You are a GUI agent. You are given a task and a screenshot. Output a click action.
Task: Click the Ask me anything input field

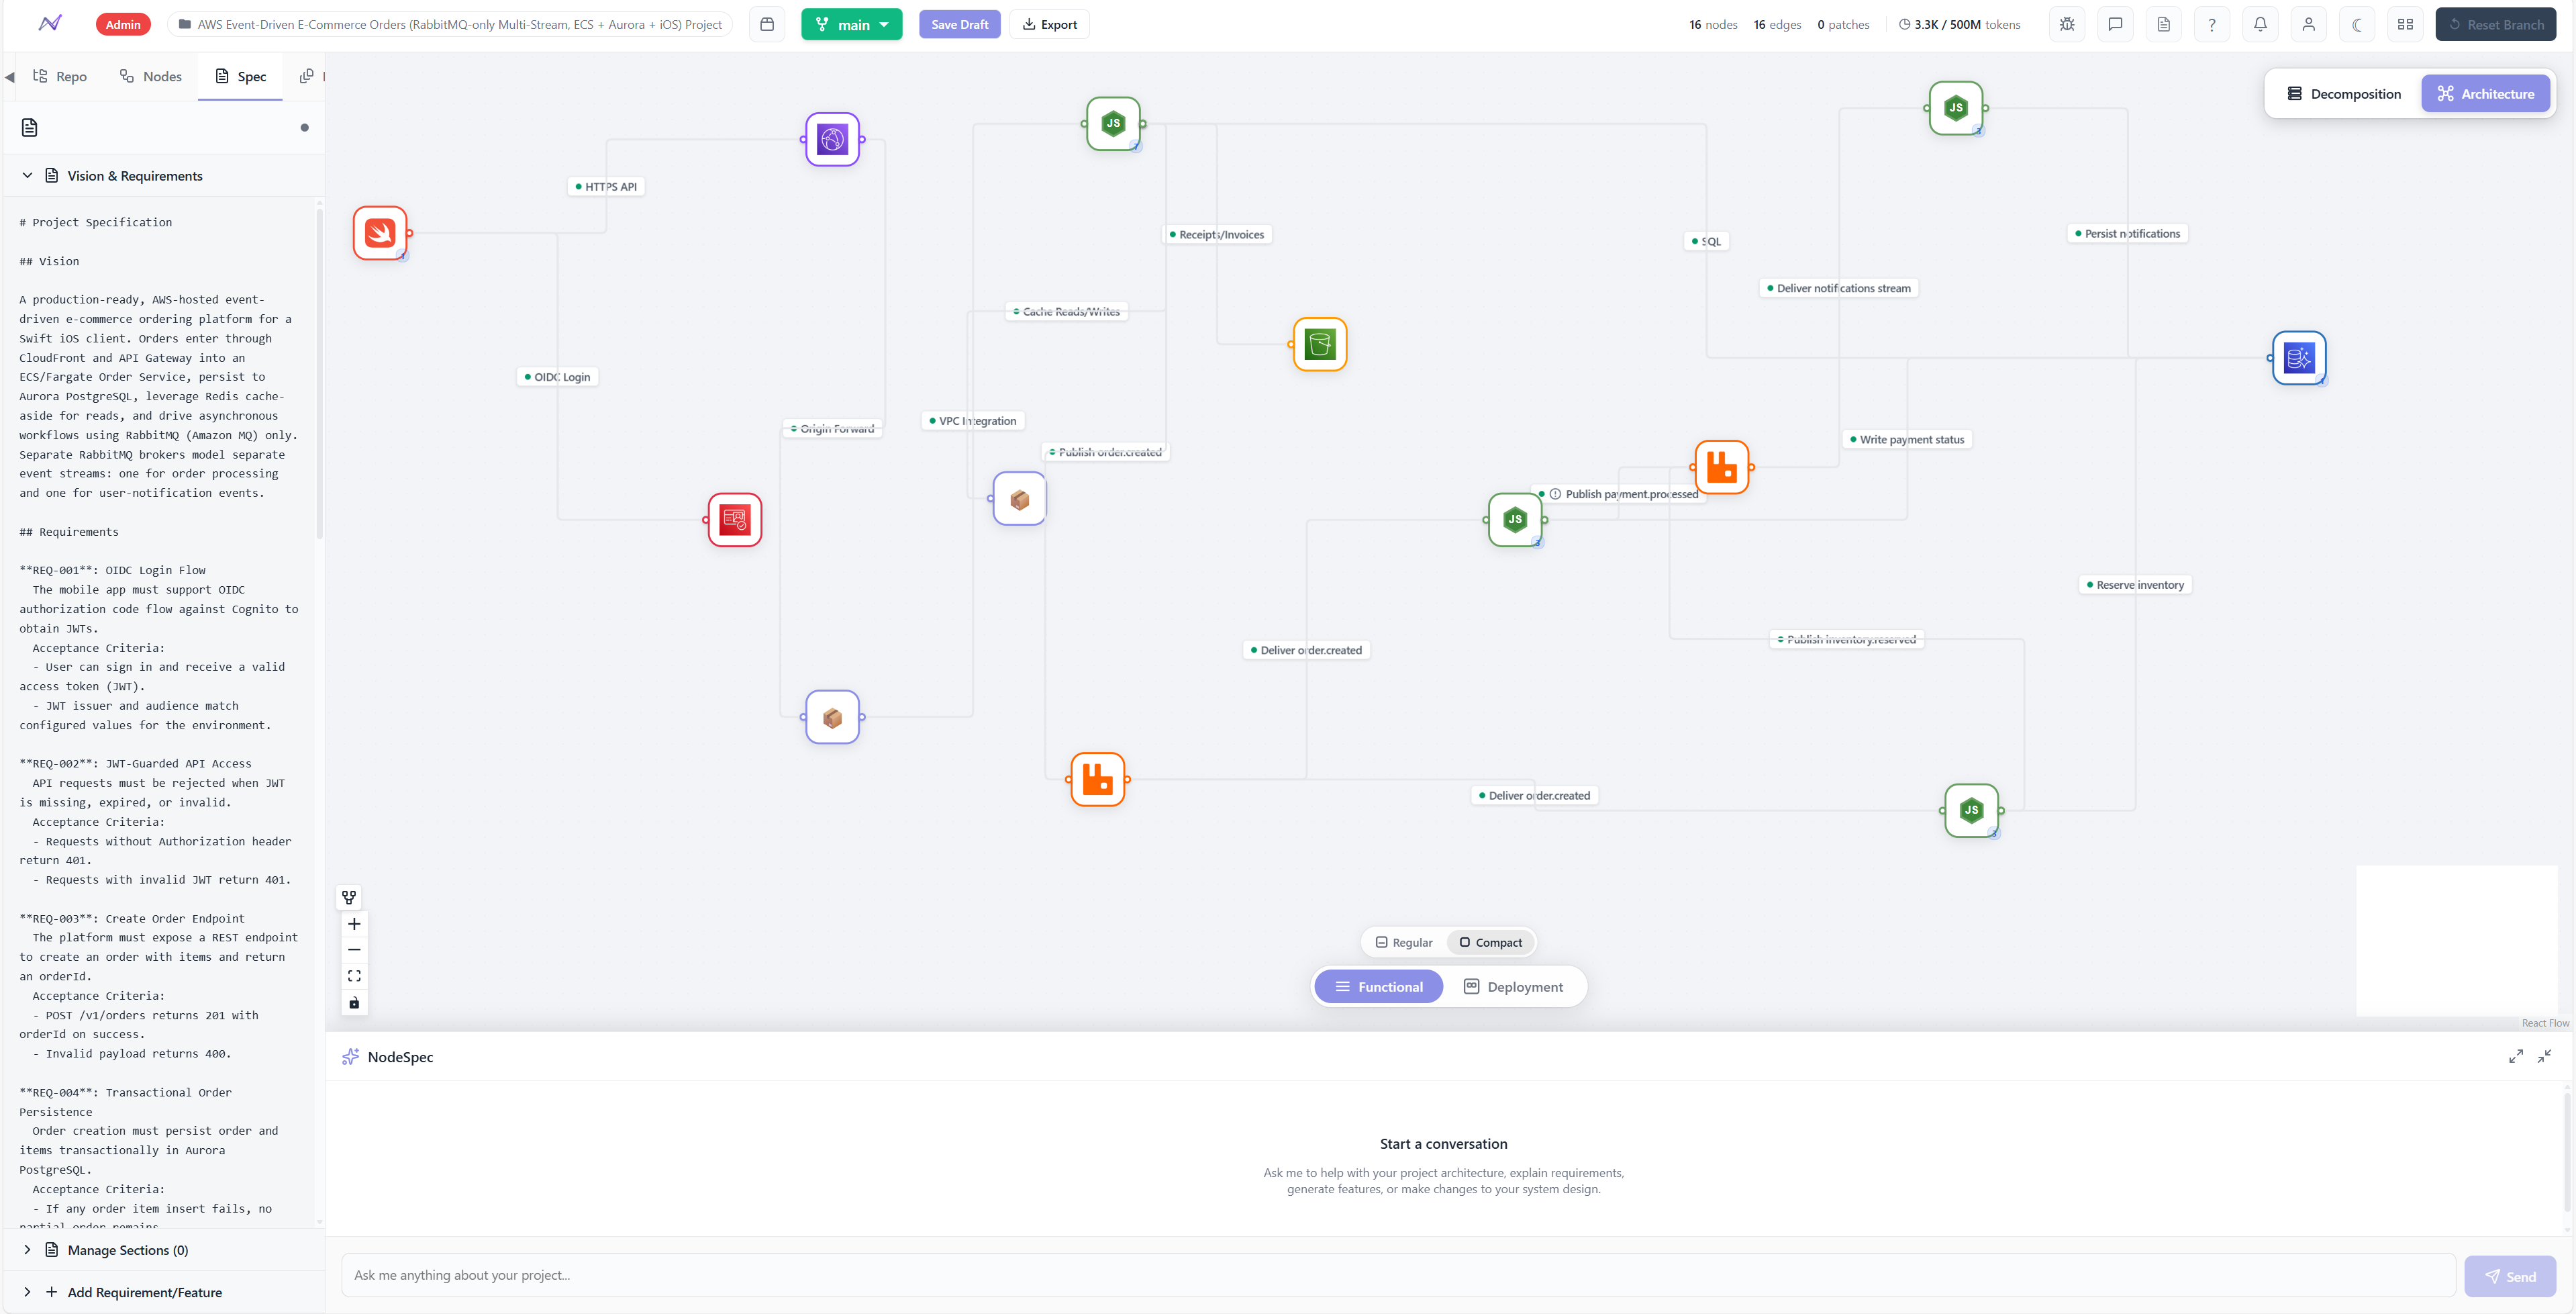1200,1275
